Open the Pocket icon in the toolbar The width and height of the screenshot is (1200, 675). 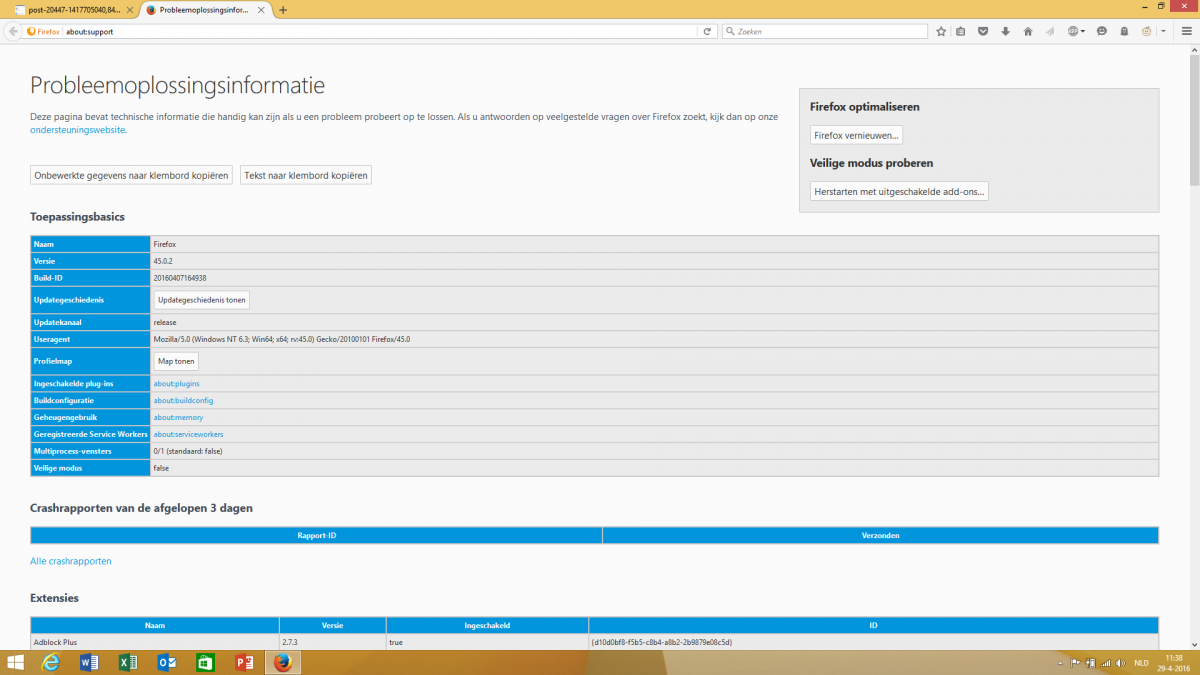983,31
